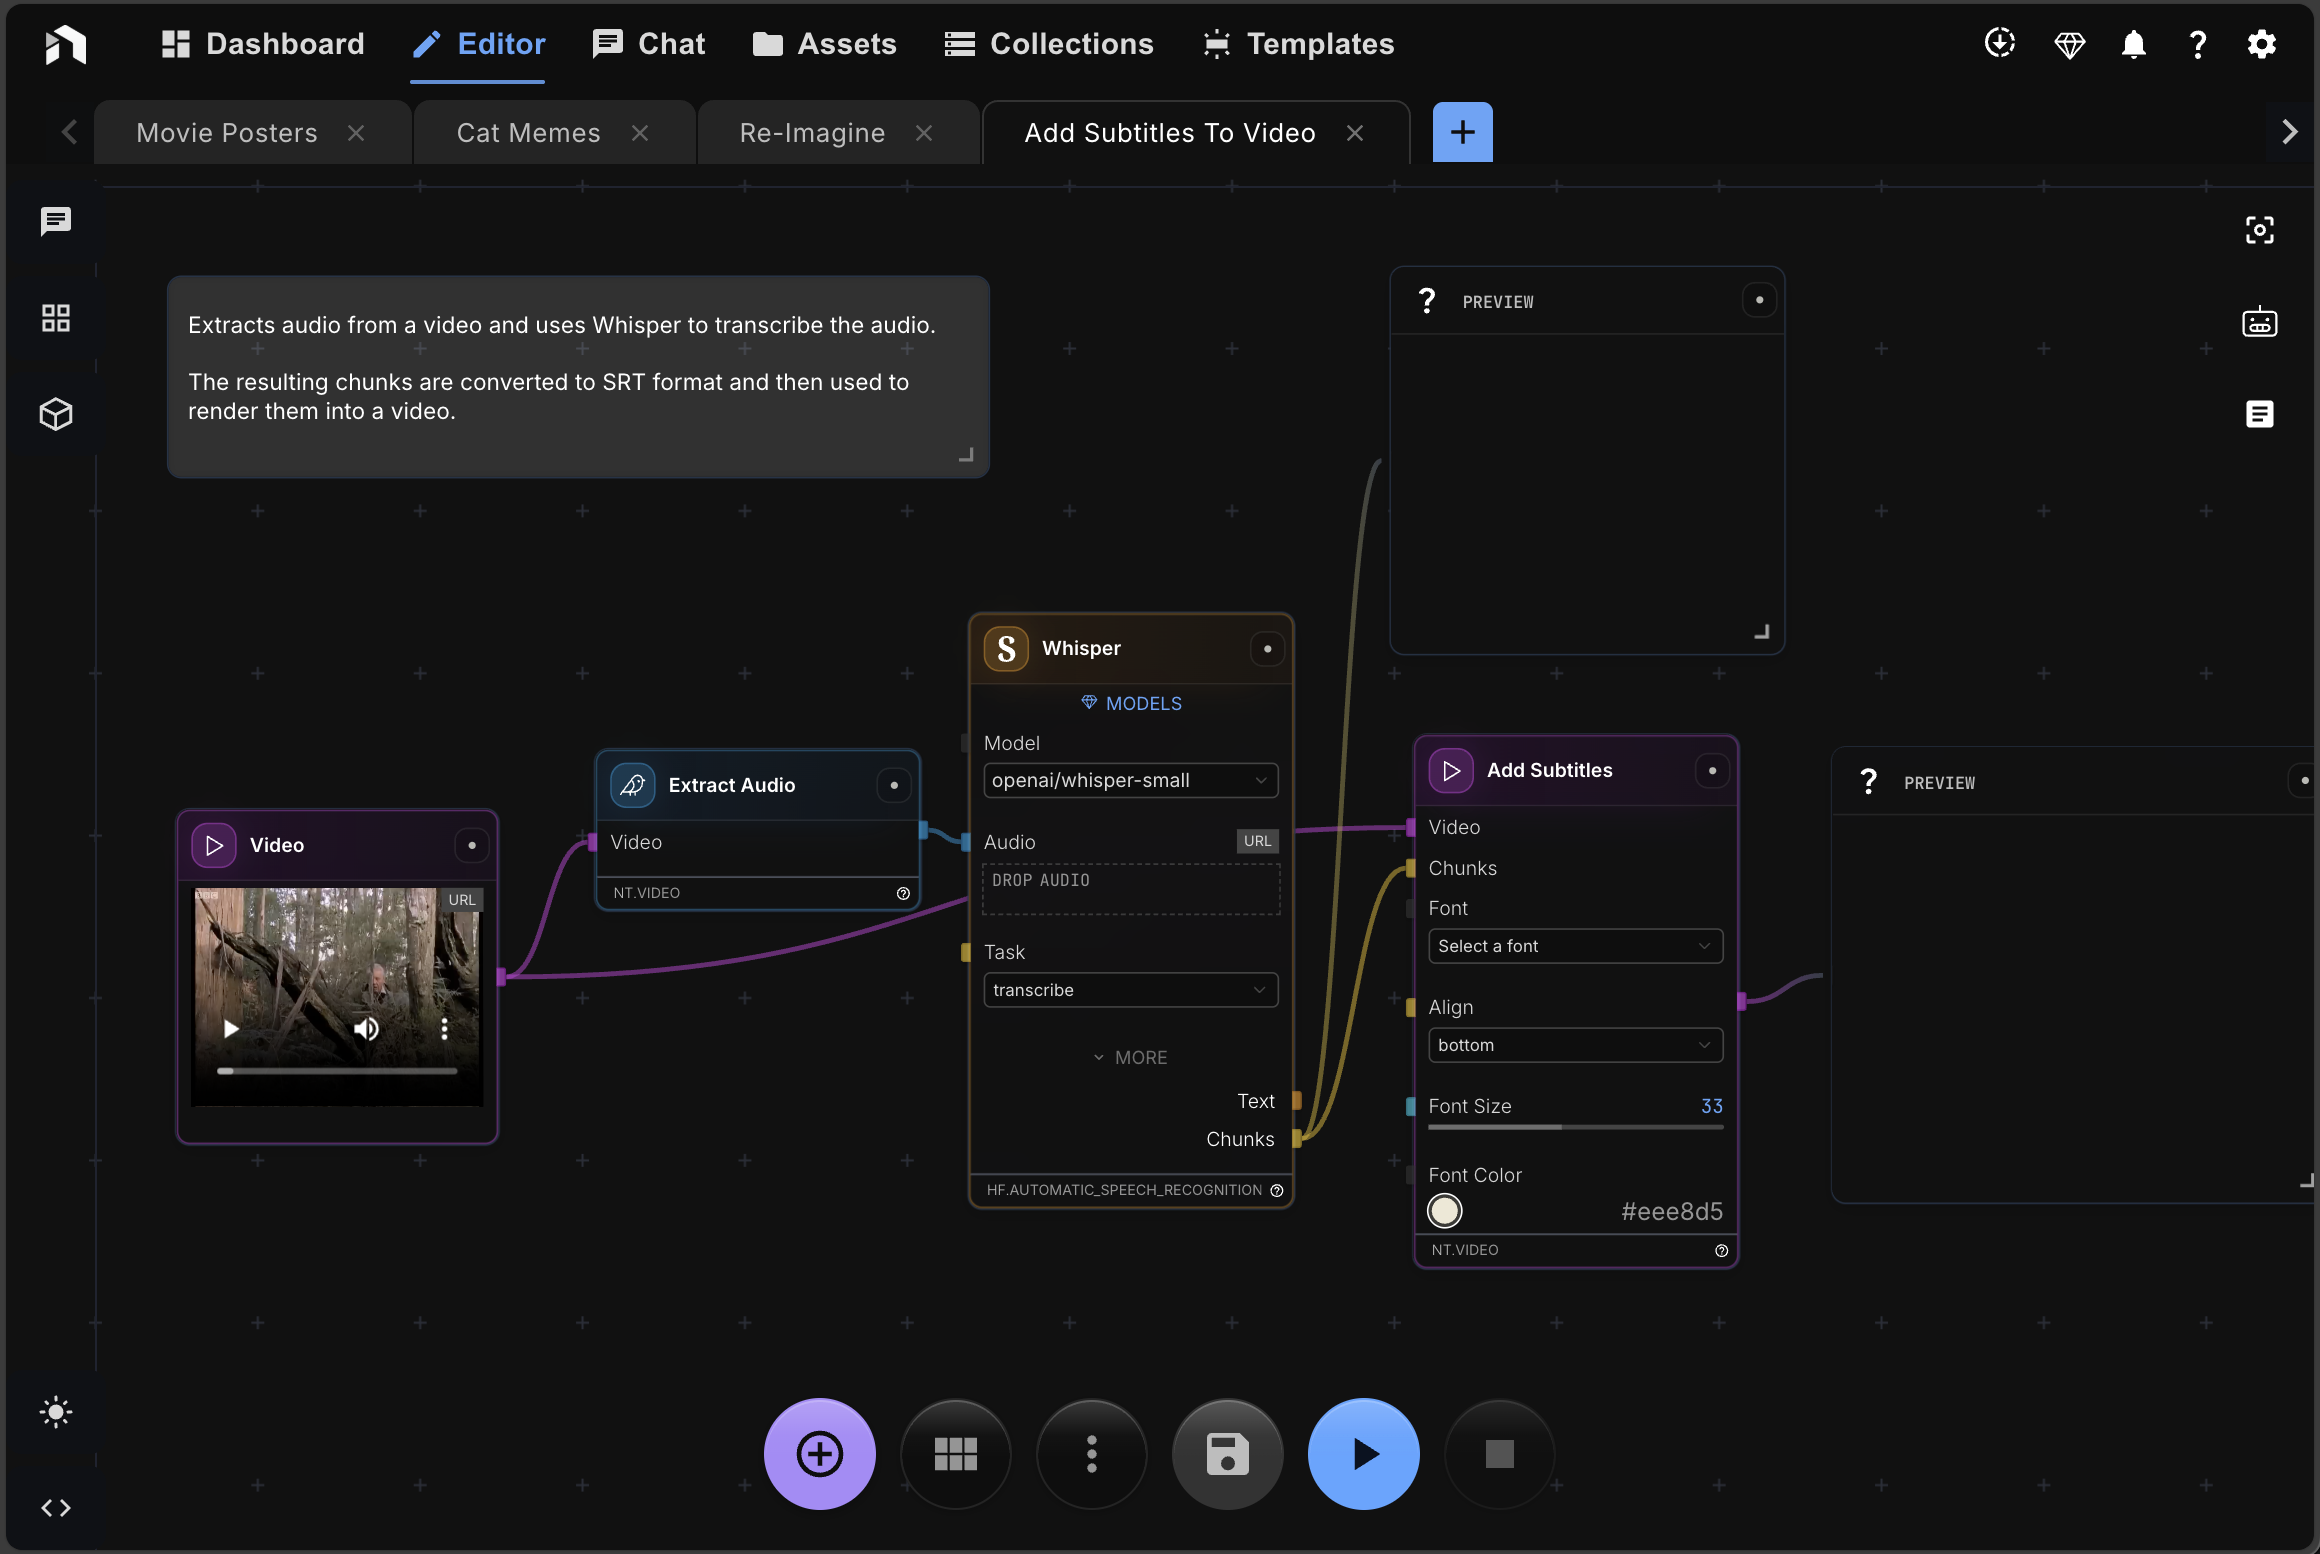This screenshot has height=1554, width=2320.
Task: Open notifications via the bell icon
Action: tap(2133, 44)
